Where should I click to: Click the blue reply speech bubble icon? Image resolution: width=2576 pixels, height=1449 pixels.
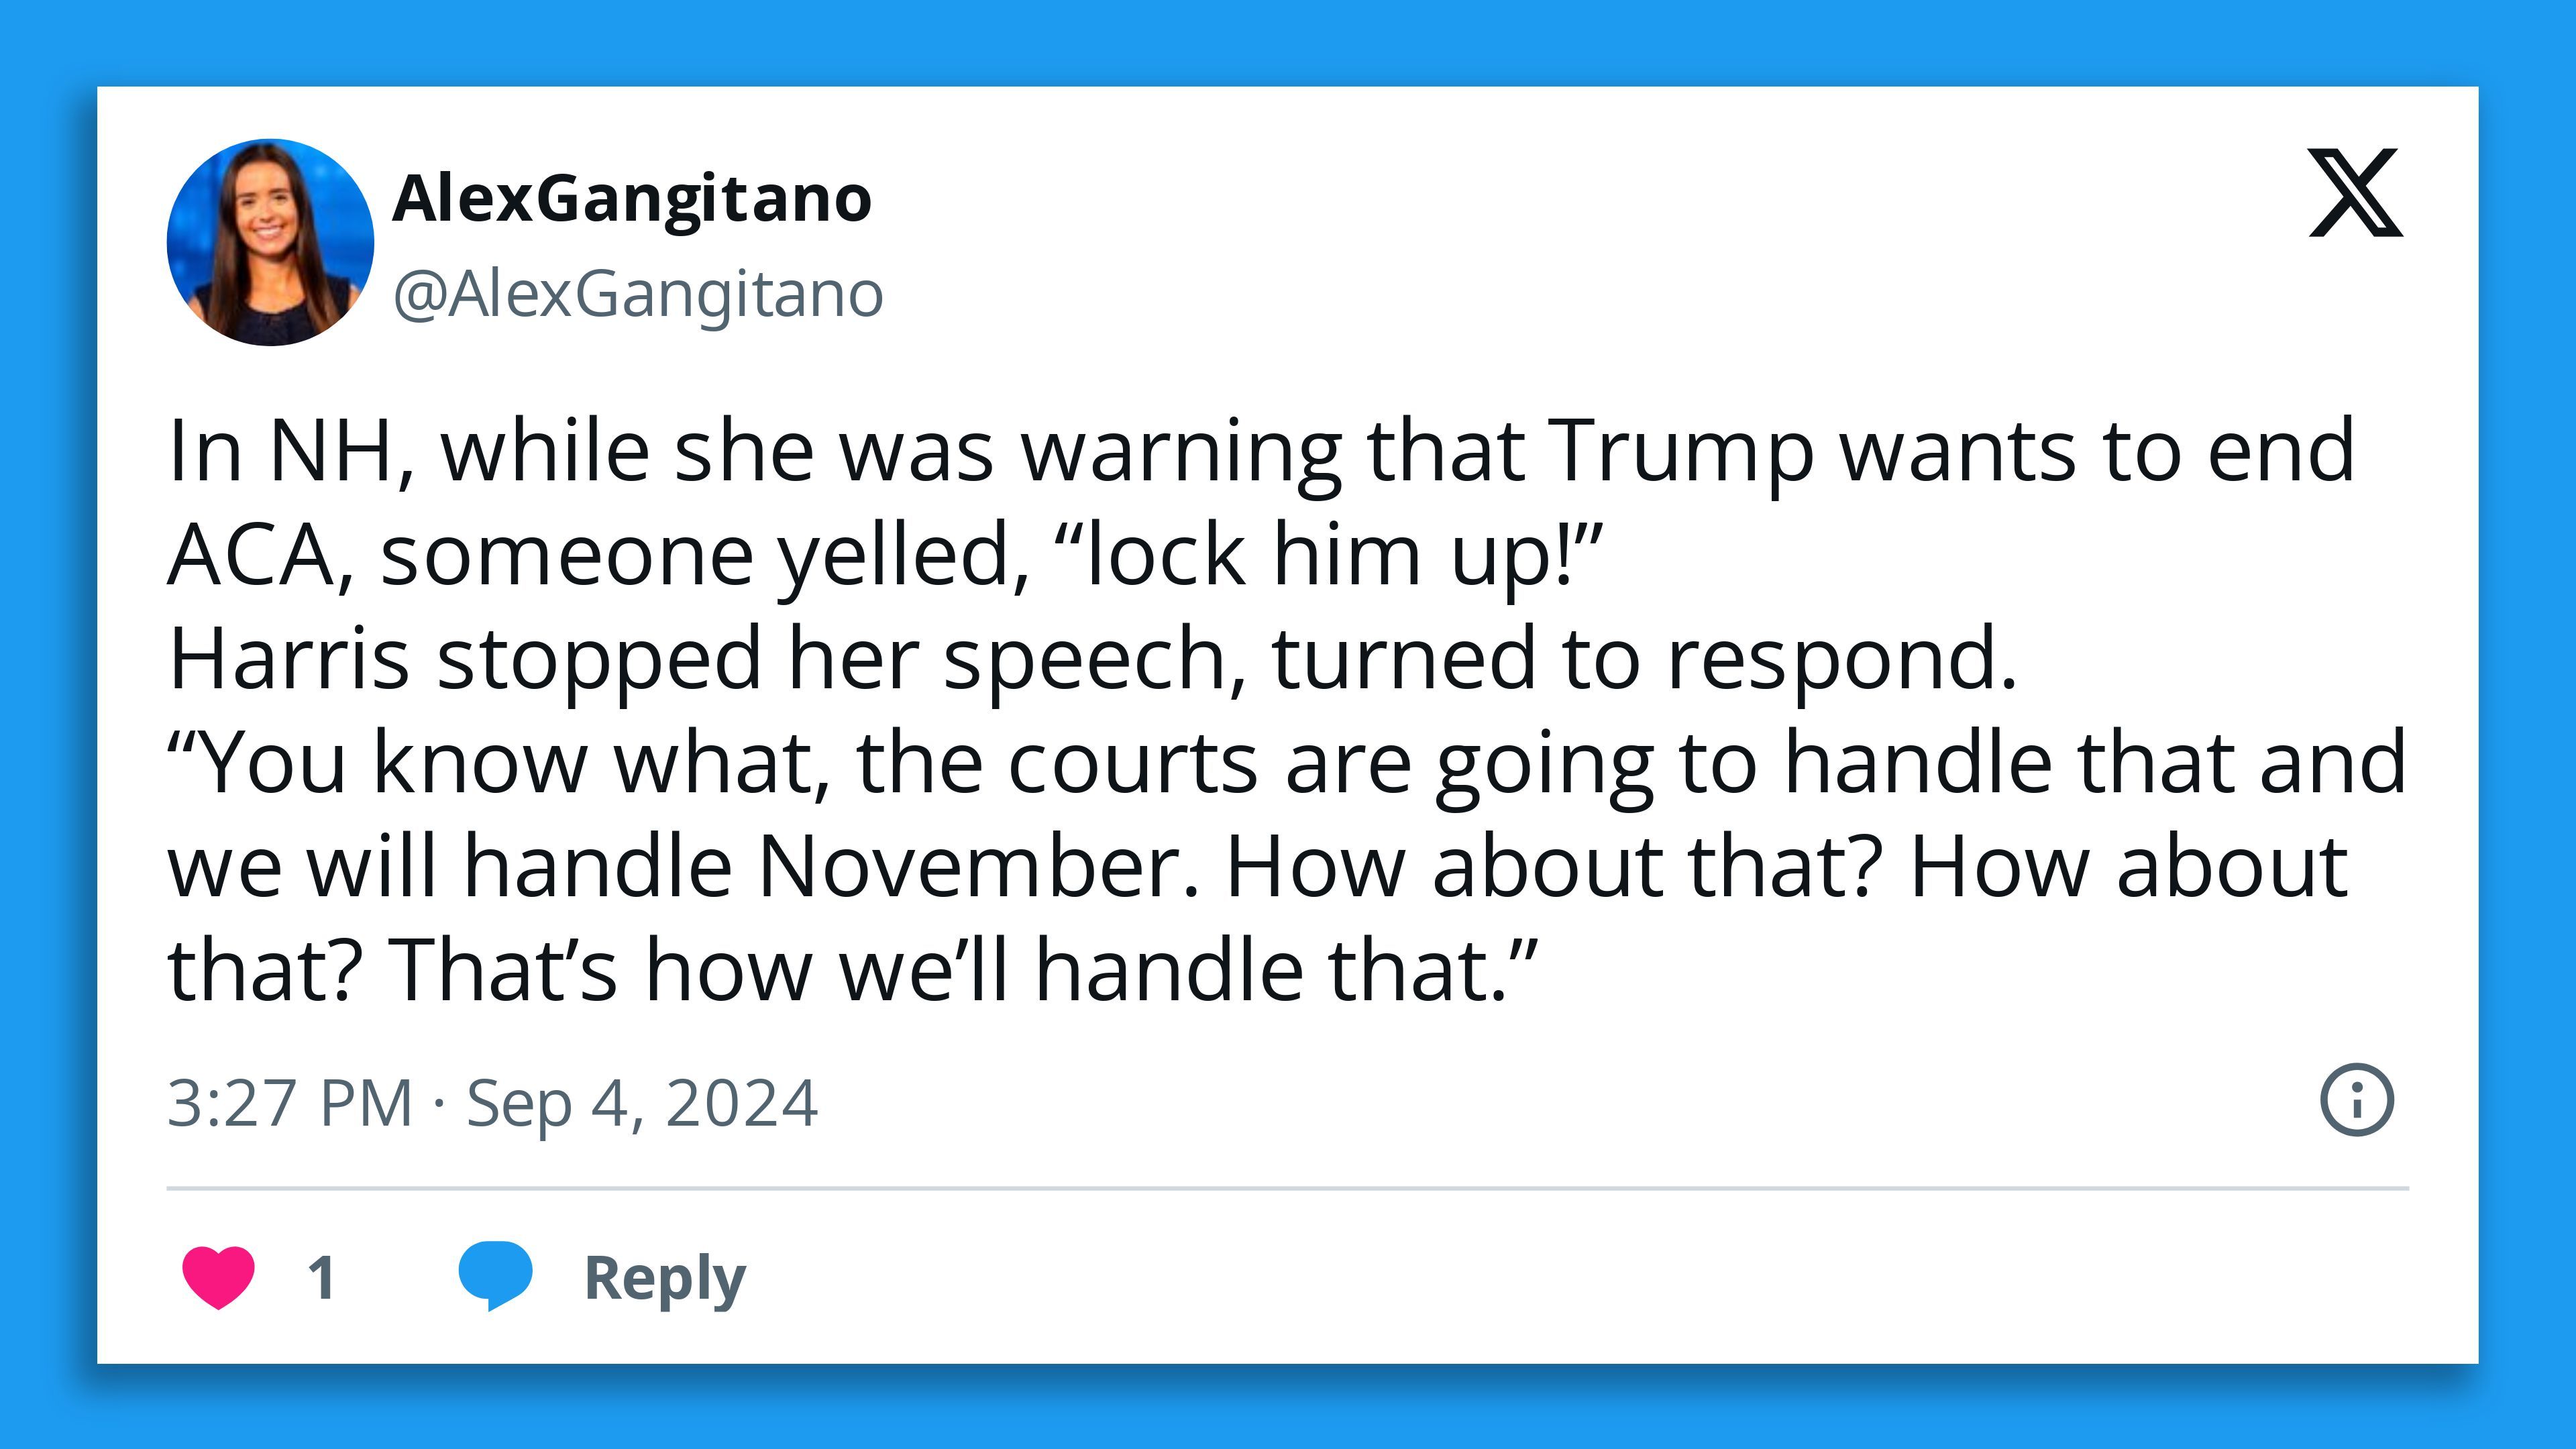pos(494,1276)
